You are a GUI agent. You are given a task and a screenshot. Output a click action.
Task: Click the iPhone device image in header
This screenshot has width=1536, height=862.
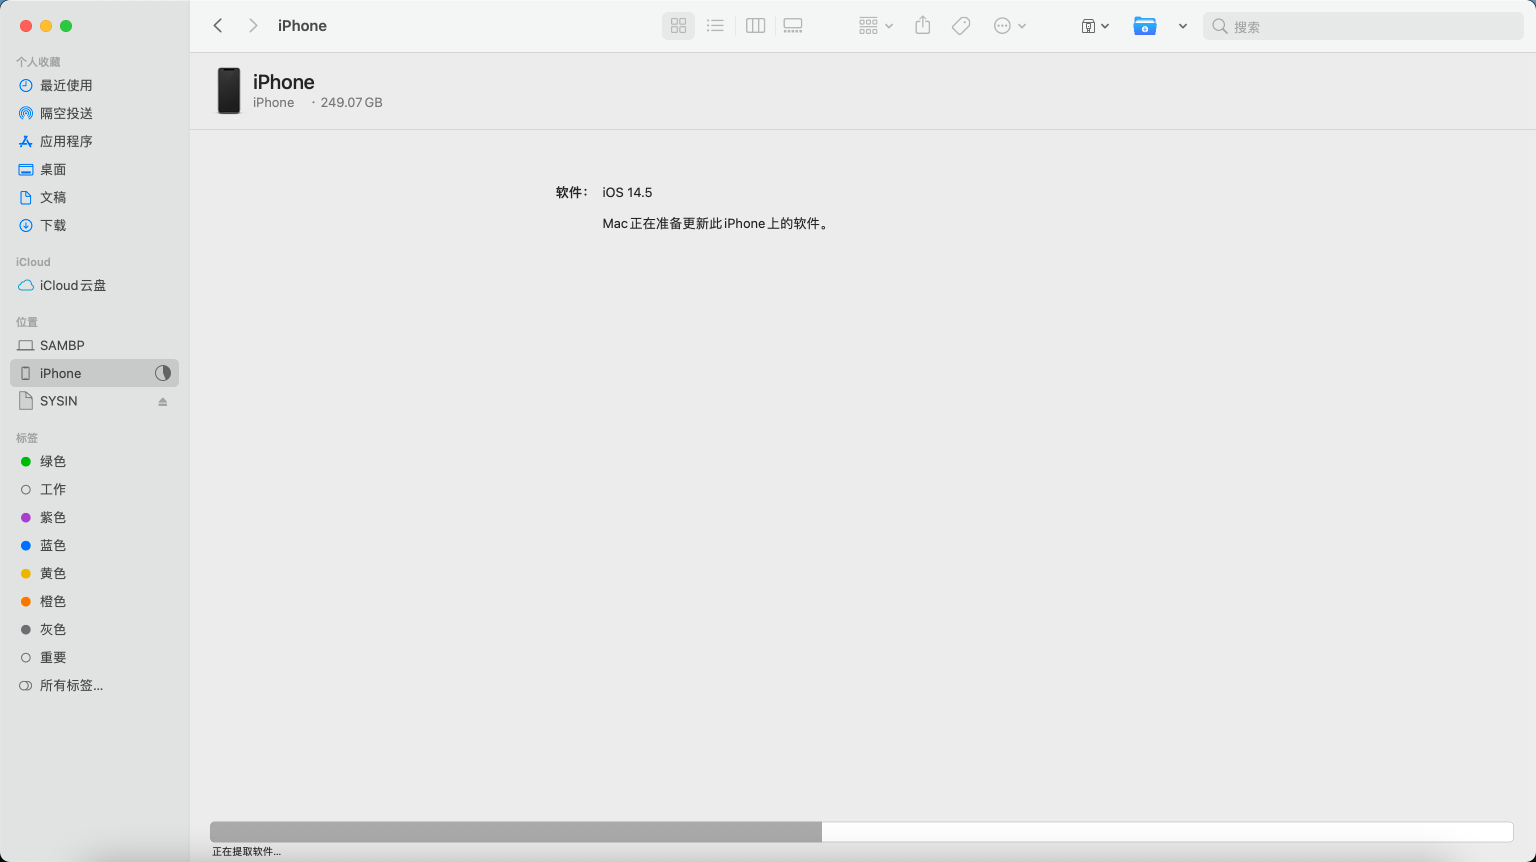click(x=229, y=91)
